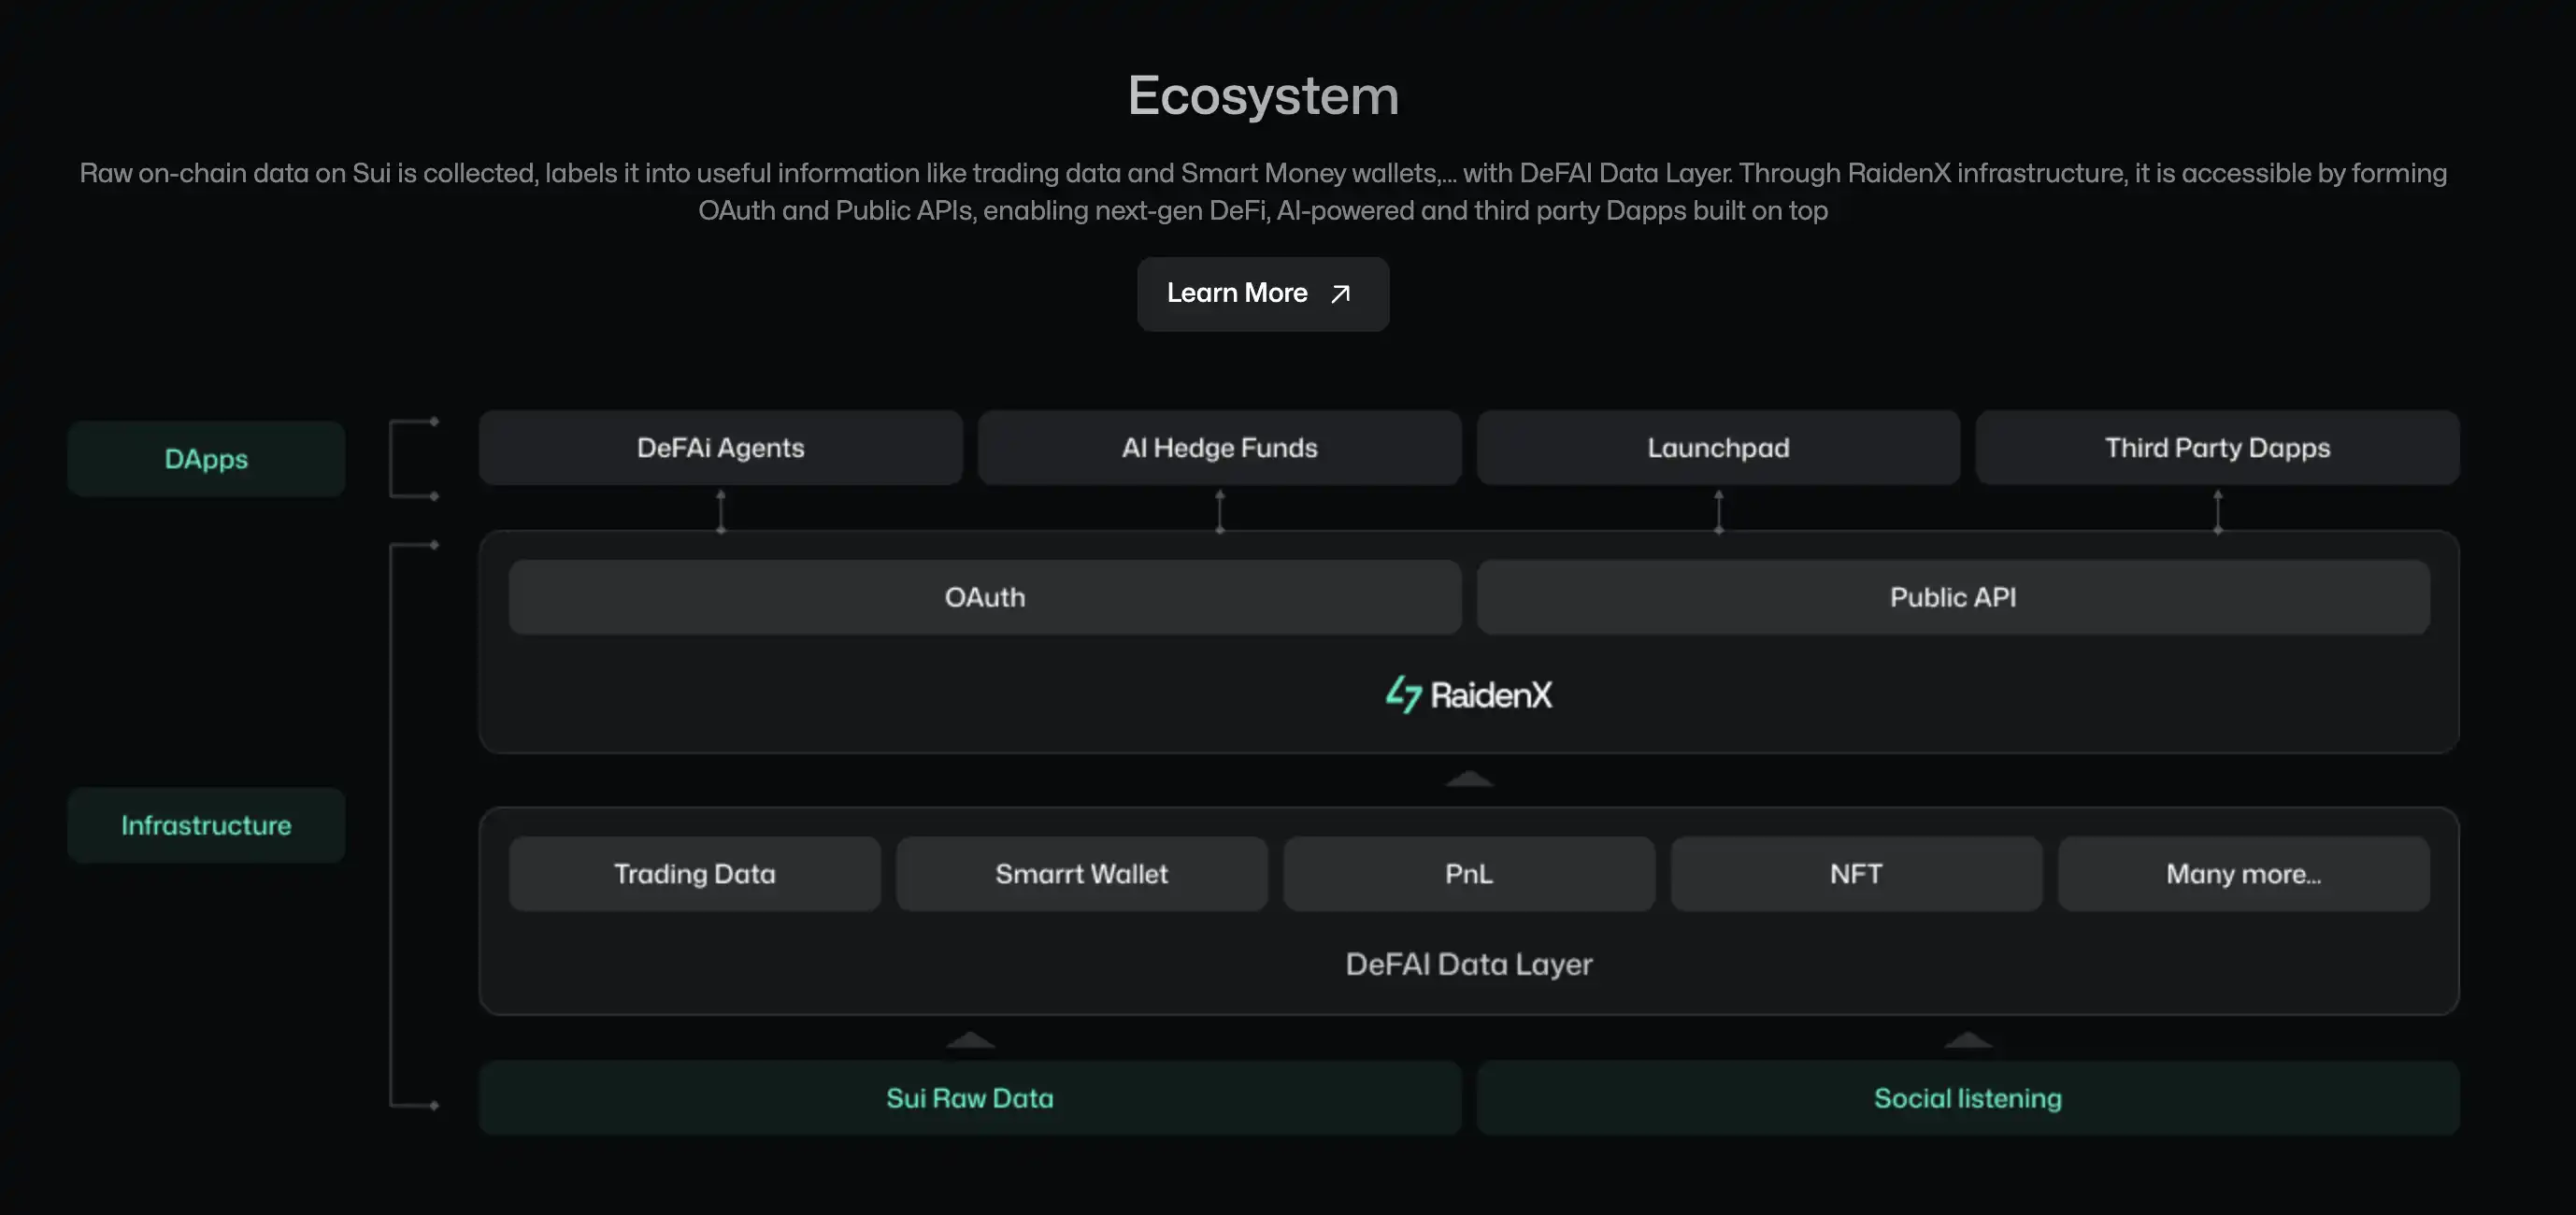
Task: Click the Social listening bar
Action: point(1967,1098)
